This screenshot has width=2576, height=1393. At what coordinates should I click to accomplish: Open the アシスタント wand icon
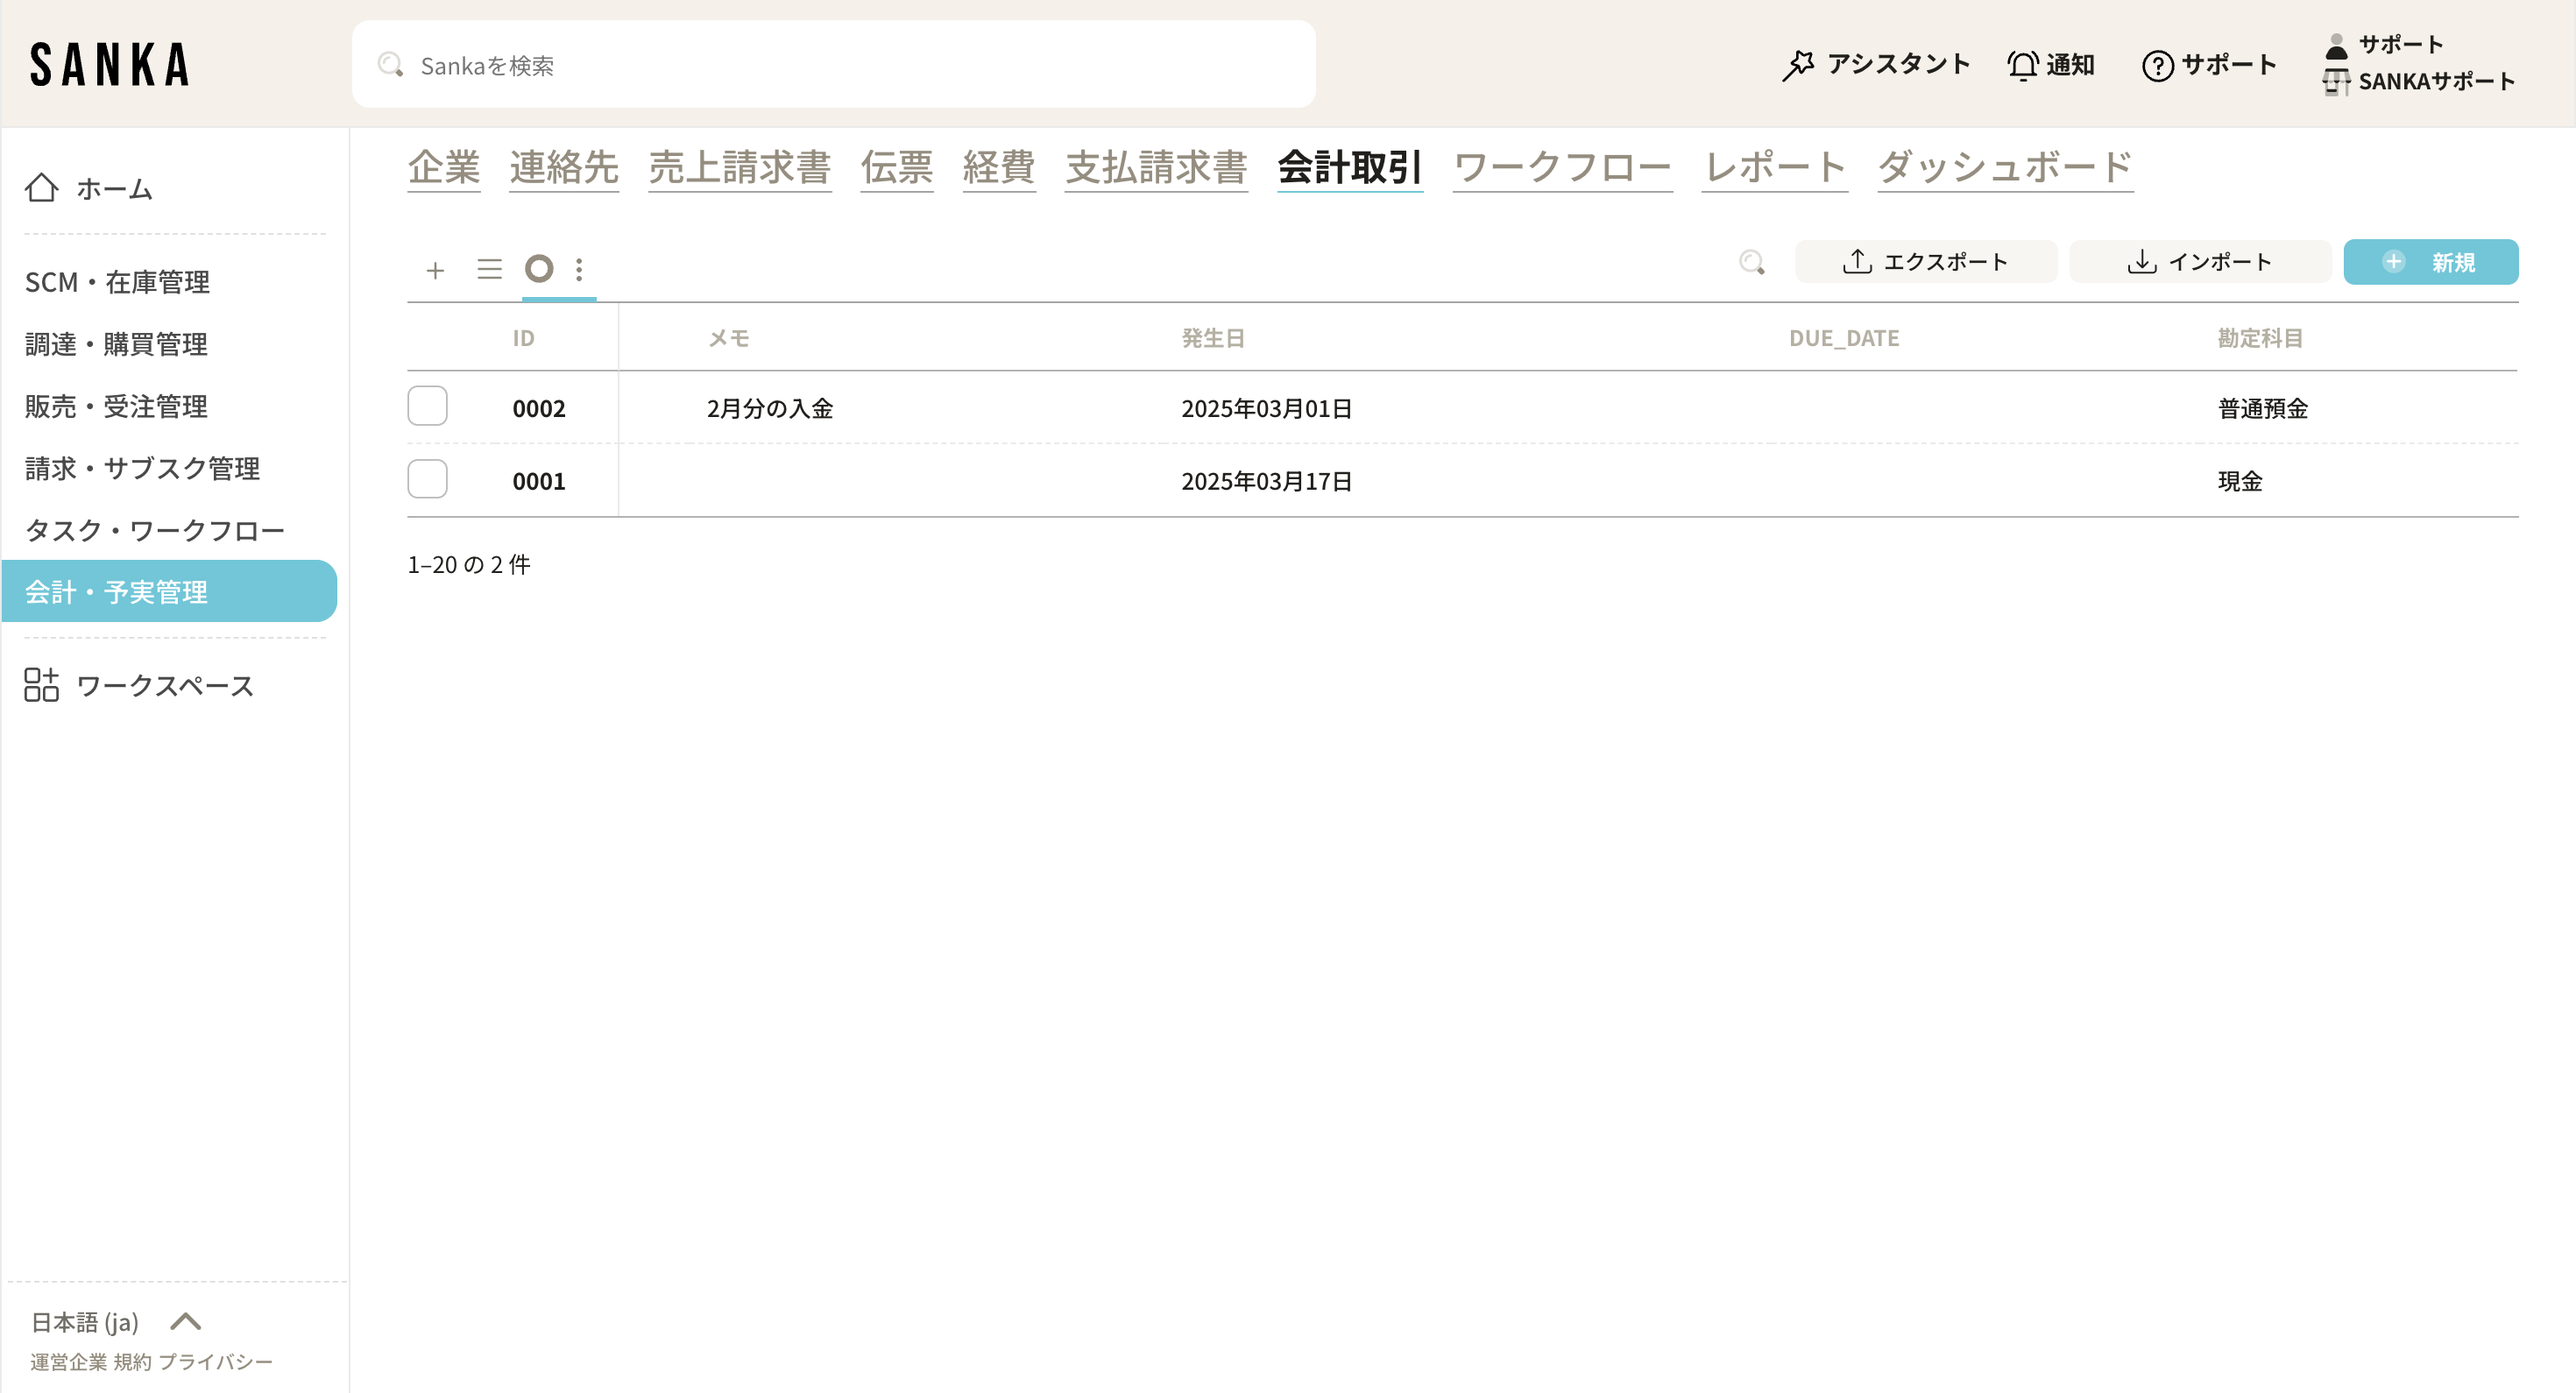pos(1798,65)
